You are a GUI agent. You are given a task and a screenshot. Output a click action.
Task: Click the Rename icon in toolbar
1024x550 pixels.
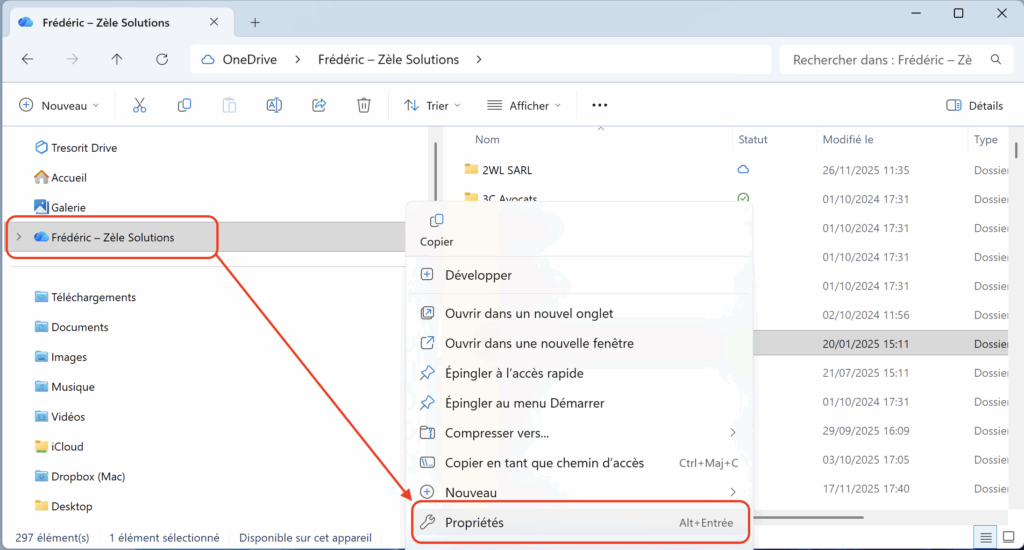pos(274,105)
